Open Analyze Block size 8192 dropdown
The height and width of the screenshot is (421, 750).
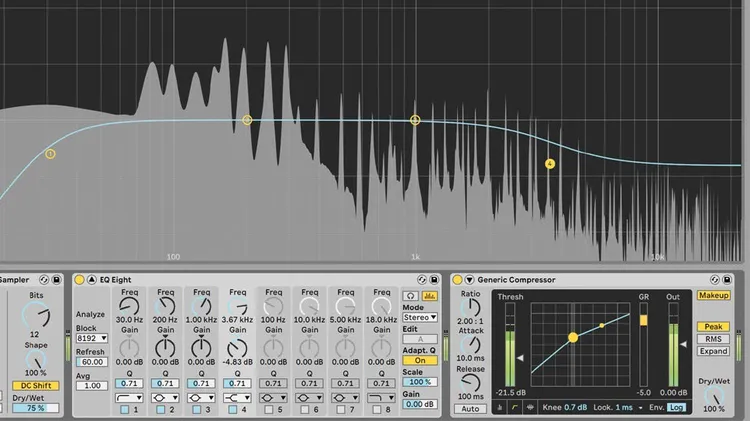[91, 338]
